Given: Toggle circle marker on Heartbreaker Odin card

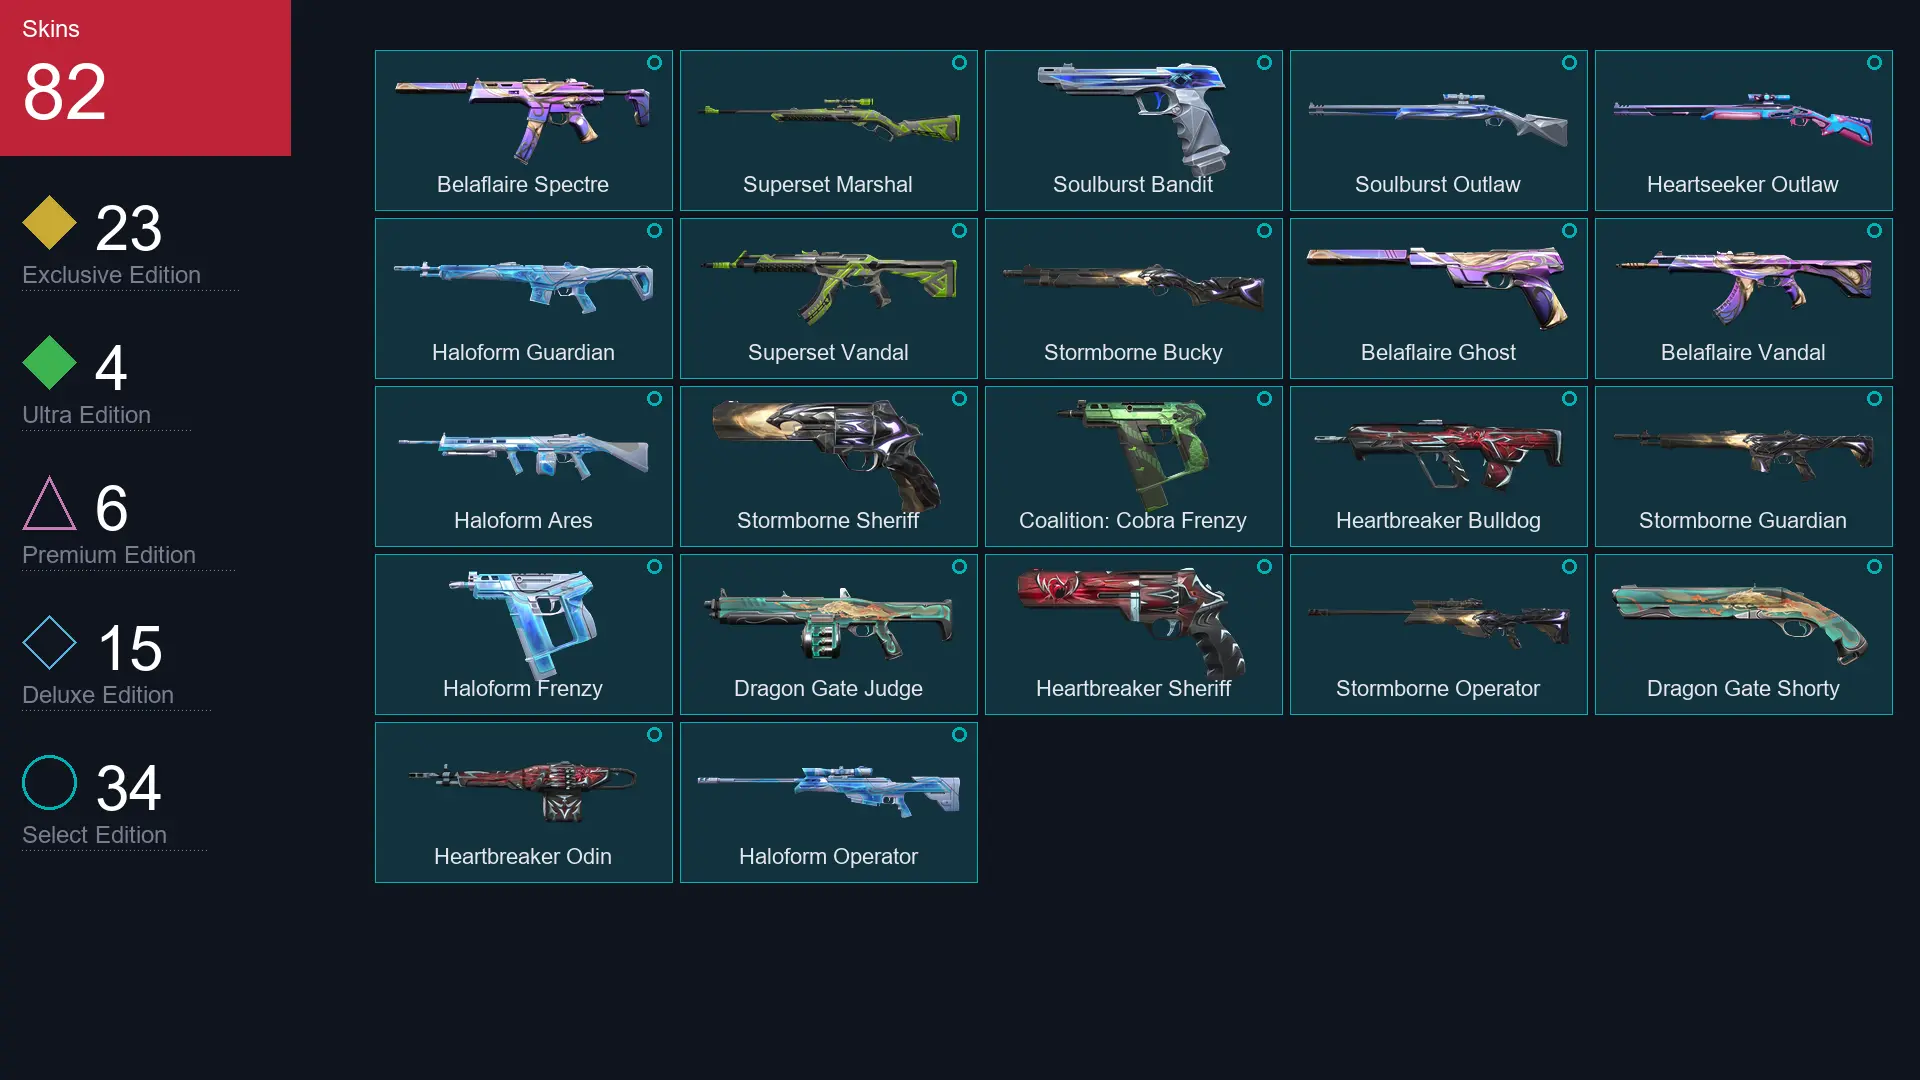Looking at the screenshot, I should (654, 734).
